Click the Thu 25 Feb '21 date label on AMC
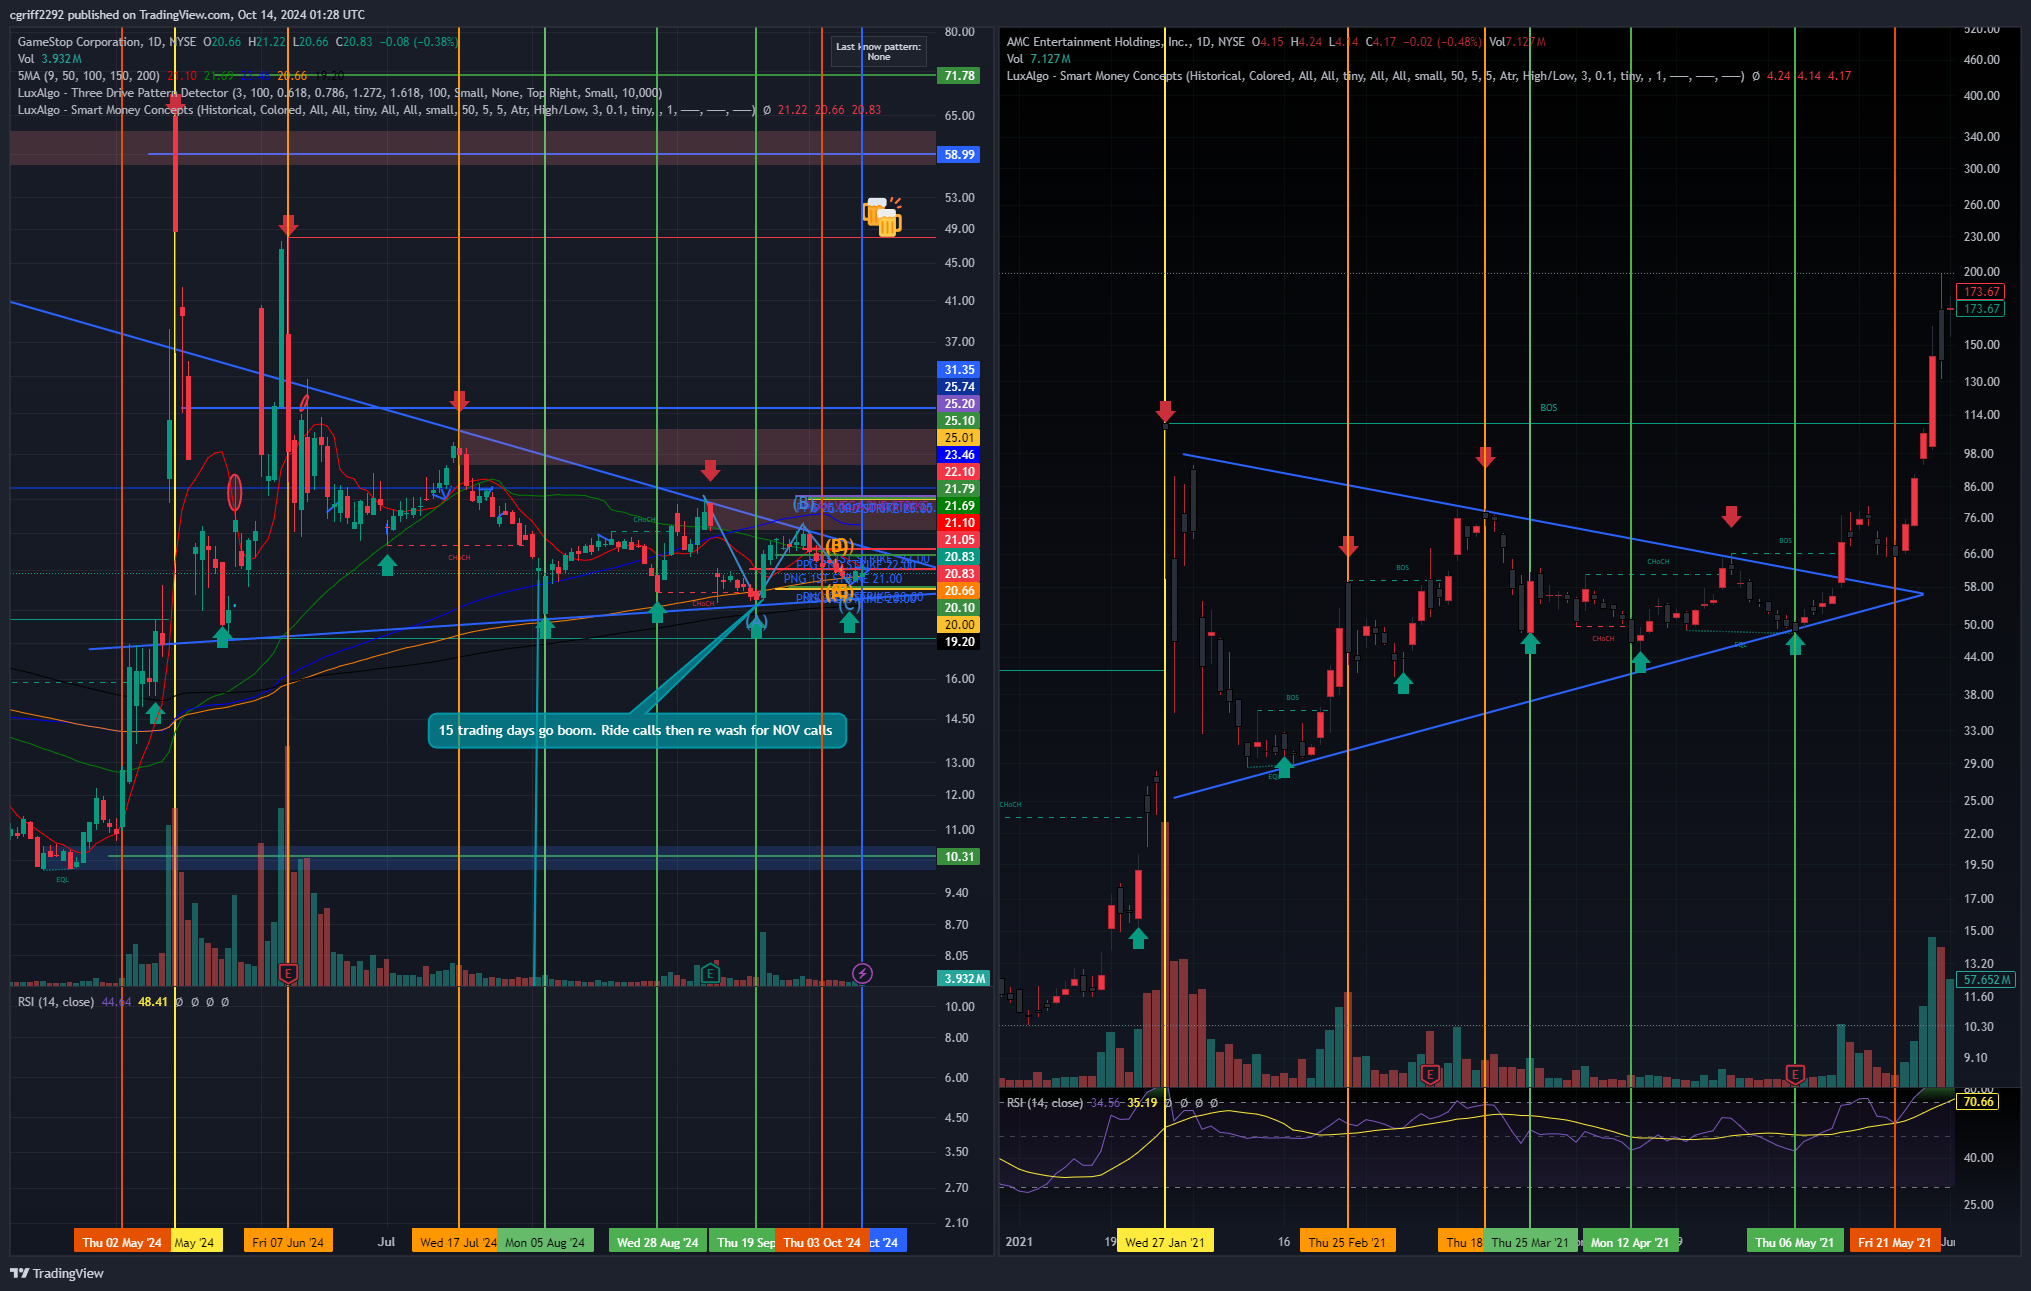The image size is (2031, 1291). pos(1348,1242)
